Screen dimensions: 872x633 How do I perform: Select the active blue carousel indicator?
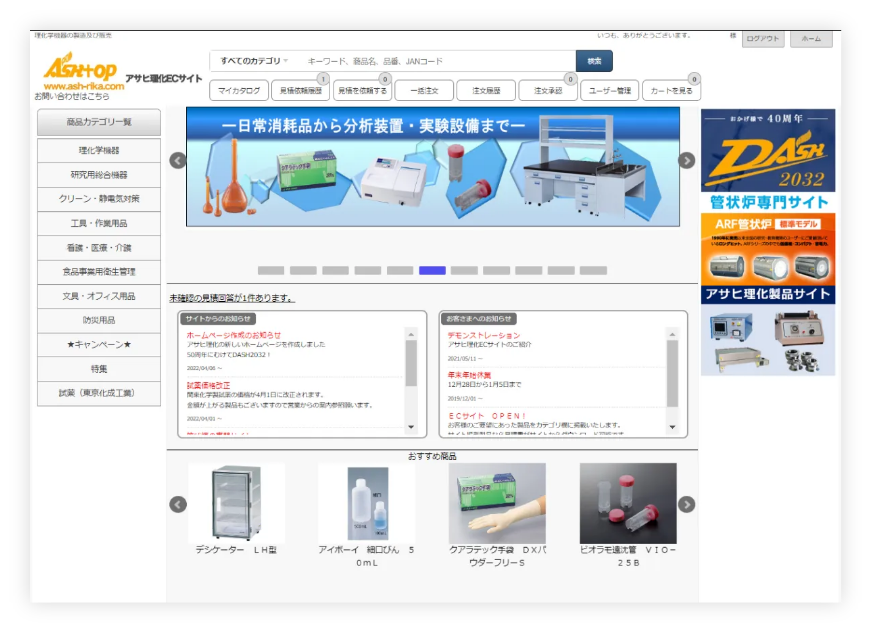click(x=432, y=270)
